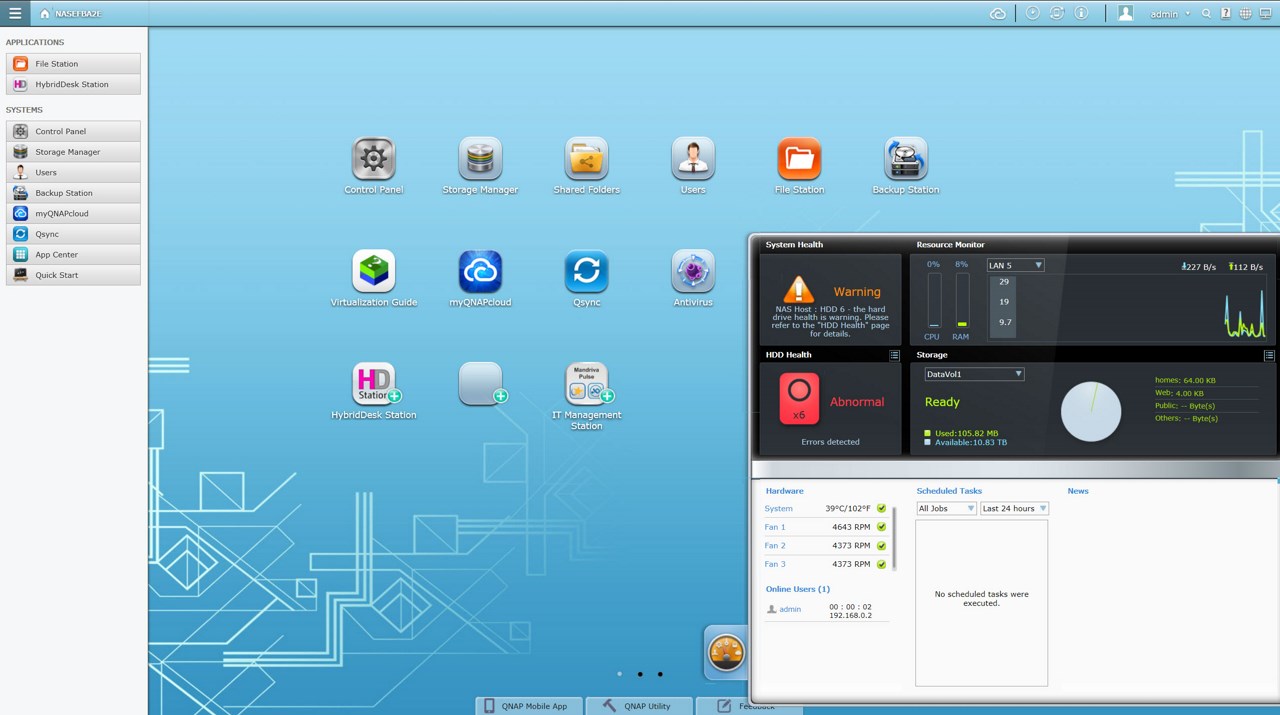The width and height of the screenshot is (1280, 715).
Task: Click the admin profile picture
Action: (x=1126, y=13)
